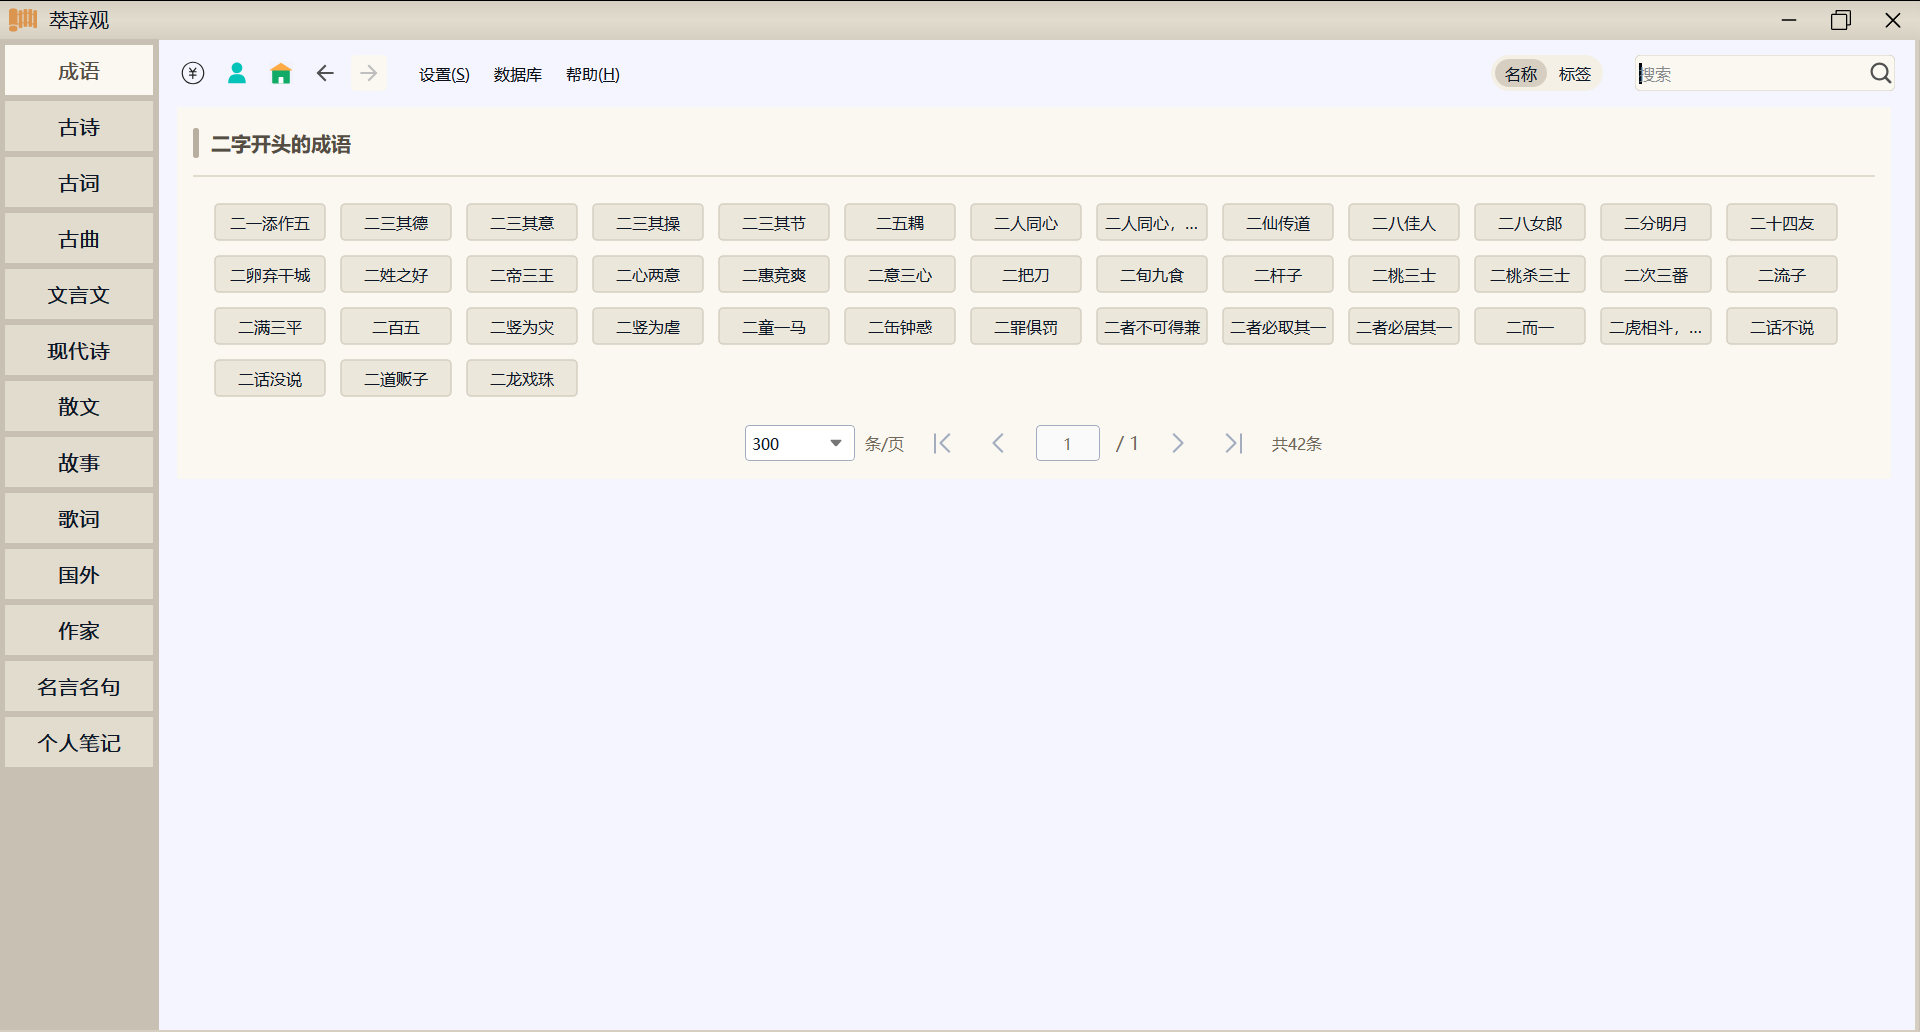View the idiom 二龙戏珠
This screenshot has width=1920, height=1032.
tap(522, 379)
